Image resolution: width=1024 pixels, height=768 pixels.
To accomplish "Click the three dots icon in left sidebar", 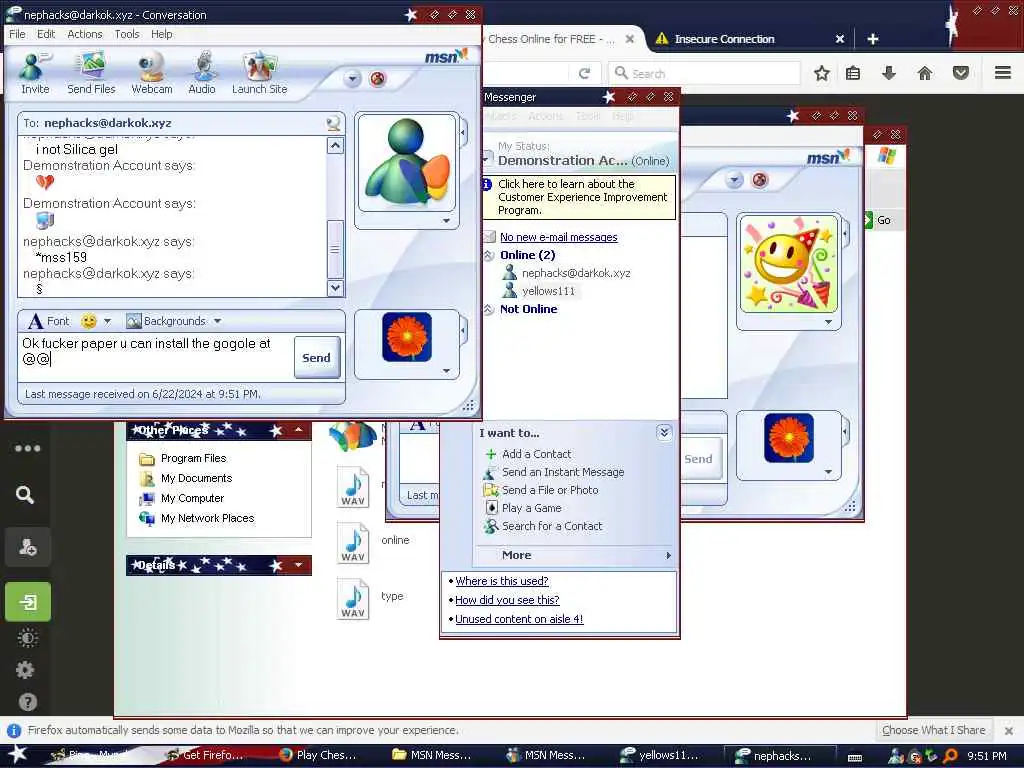I will (x=27, y=448).
